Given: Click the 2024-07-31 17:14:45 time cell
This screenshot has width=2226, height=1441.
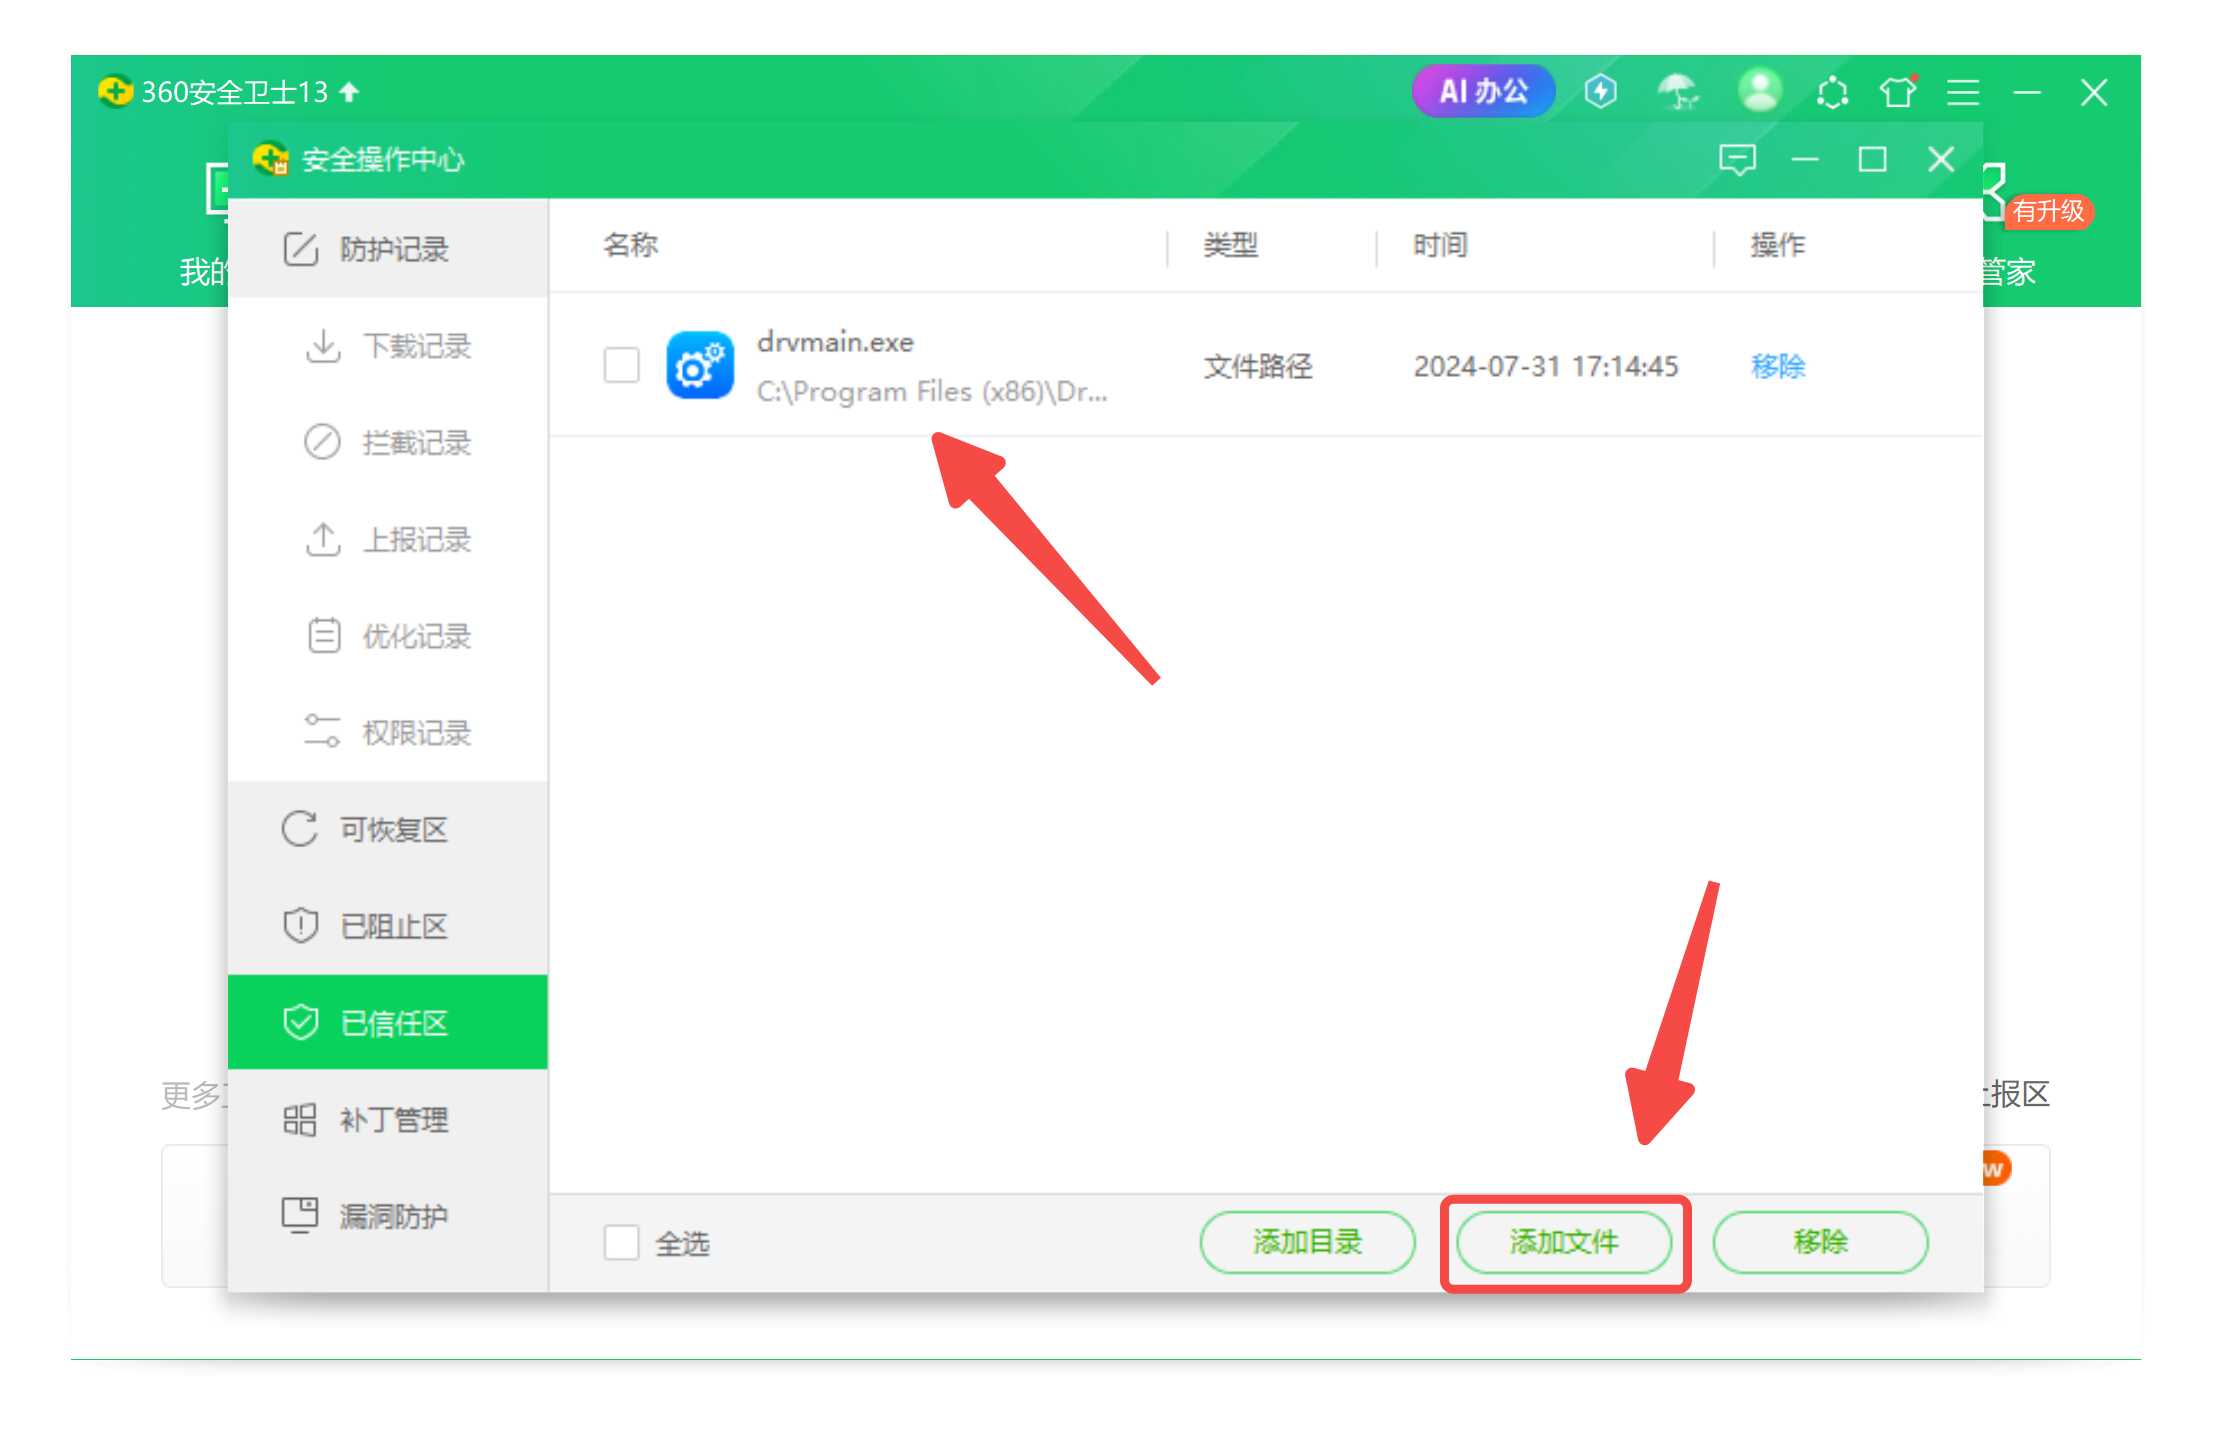Looking at the screenshot, I should click(1545, 366).
